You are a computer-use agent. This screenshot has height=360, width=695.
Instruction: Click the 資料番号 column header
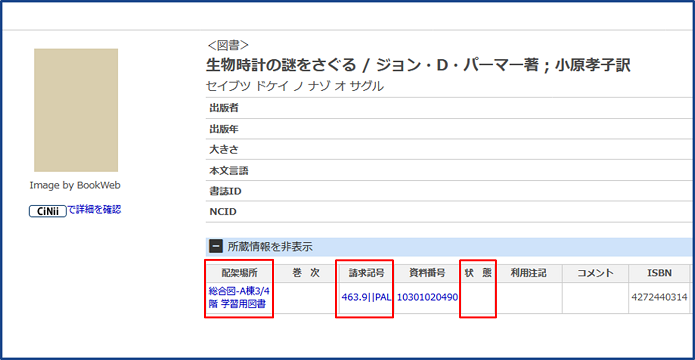[427, 274]
